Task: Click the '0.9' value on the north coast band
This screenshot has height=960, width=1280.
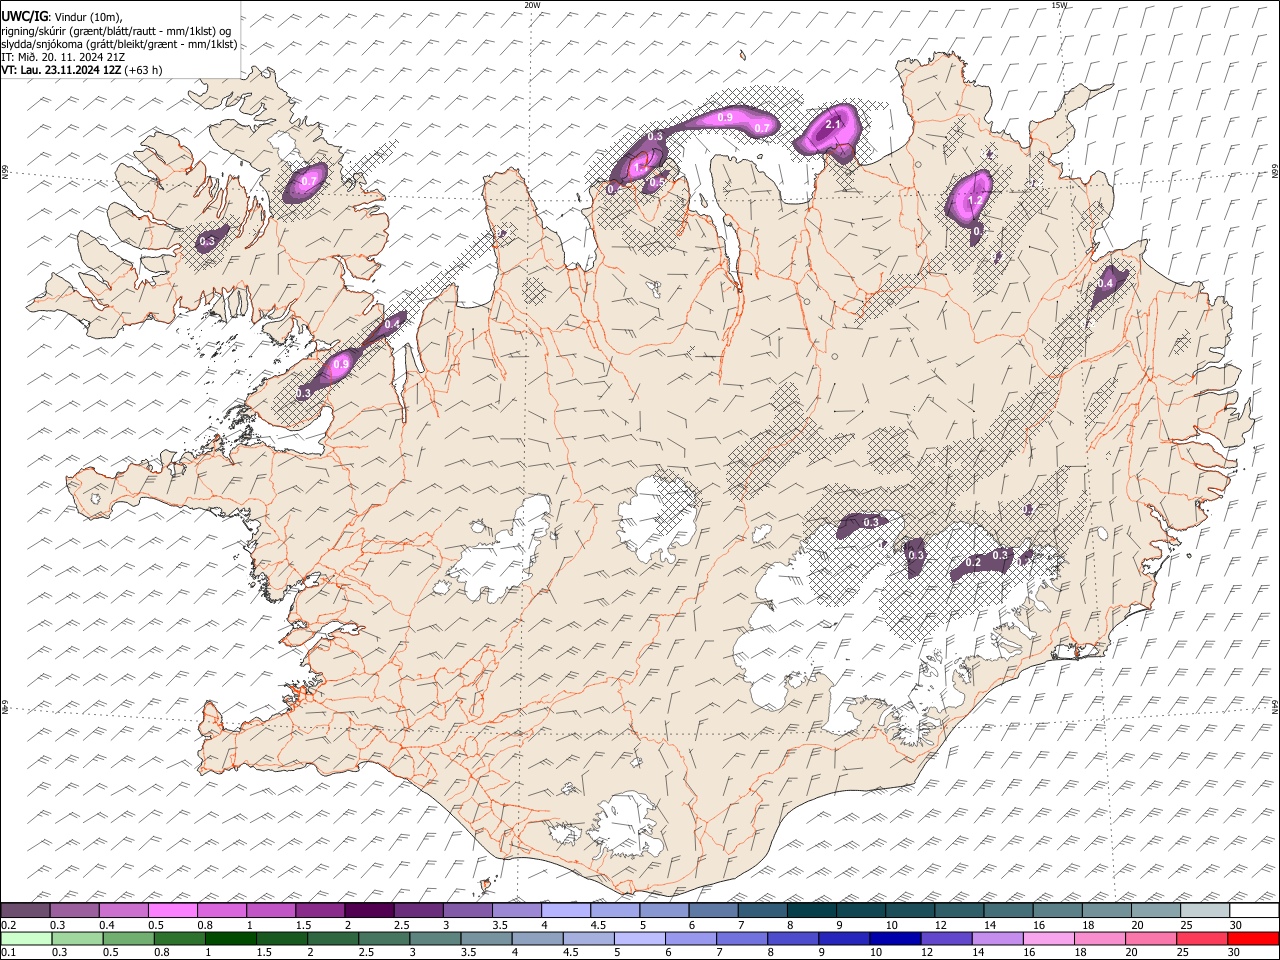Action: (x=726, y=118)
